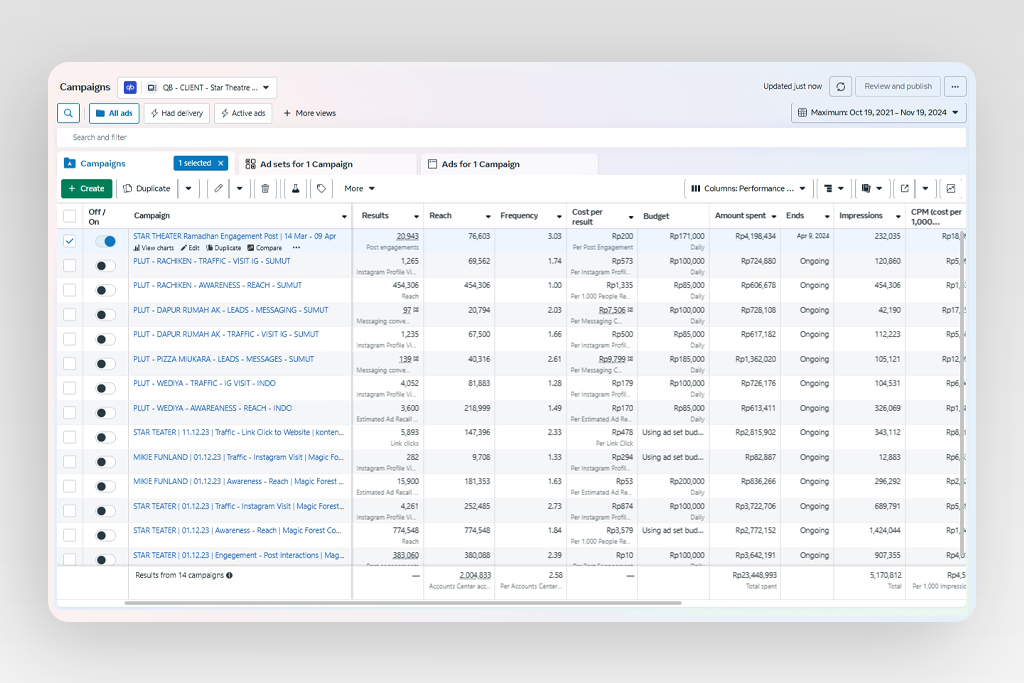Viewport: 1024px width, 683px height.
Task: Click the charts icon at toolbar right
Action: pyautogui.click(x=951, y=188)
